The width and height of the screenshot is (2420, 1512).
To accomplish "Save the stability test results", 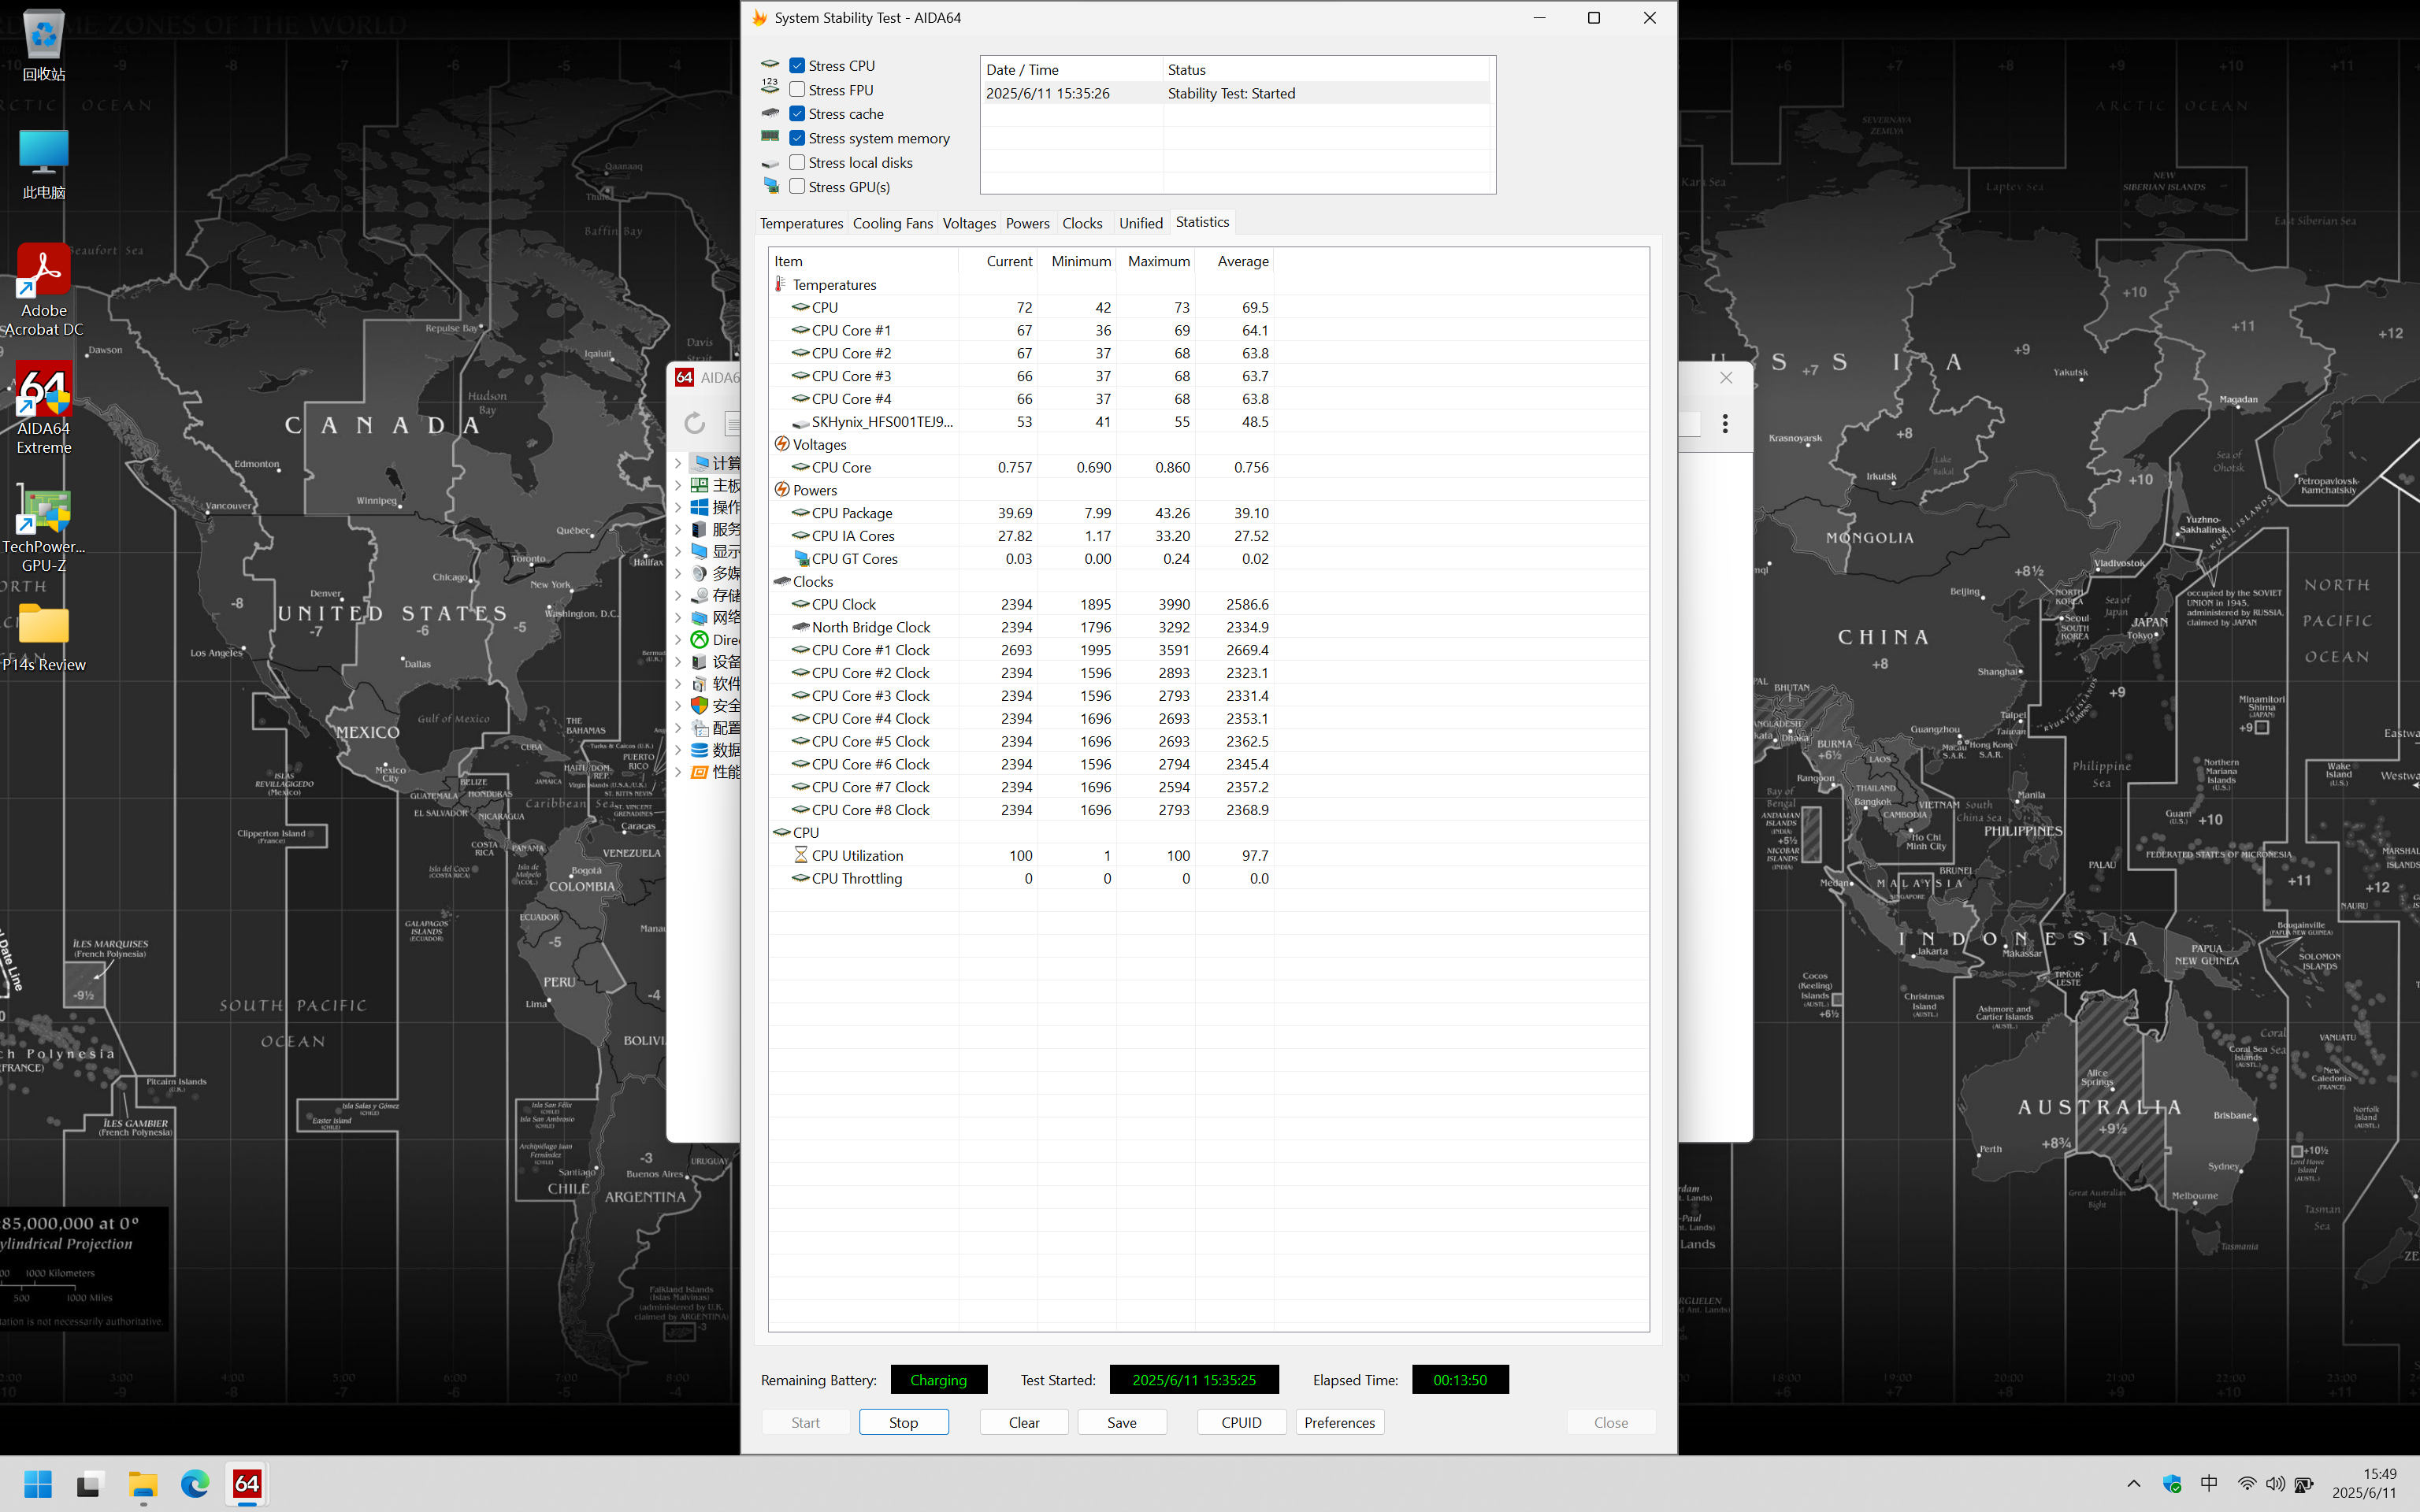I will pyautogui.click(x=1121, y=1422).
